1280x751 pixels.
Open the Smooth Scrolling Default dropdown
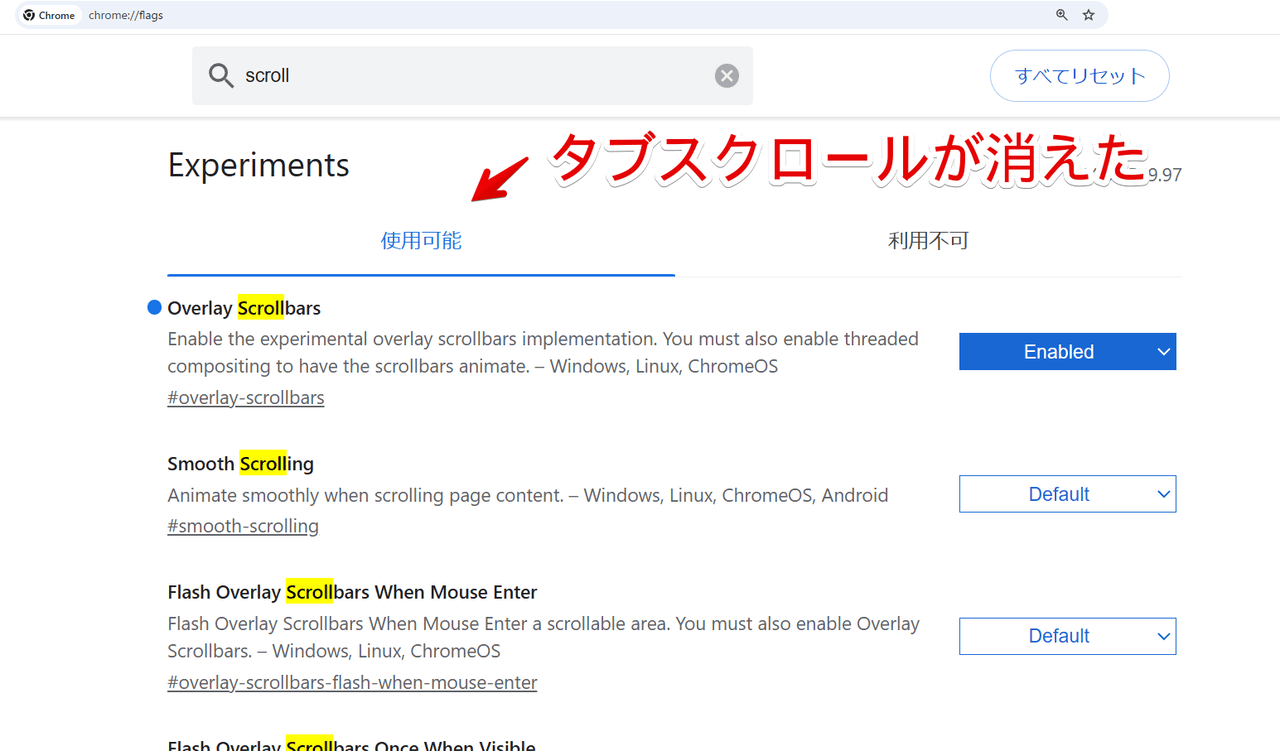coord(1067,494)
